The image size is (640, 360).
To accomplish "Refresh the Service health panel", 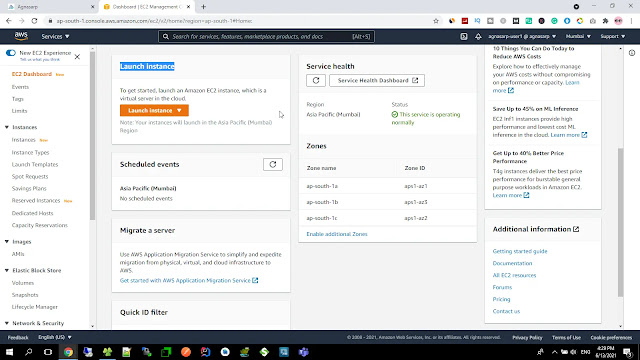I will coord(316,80).
